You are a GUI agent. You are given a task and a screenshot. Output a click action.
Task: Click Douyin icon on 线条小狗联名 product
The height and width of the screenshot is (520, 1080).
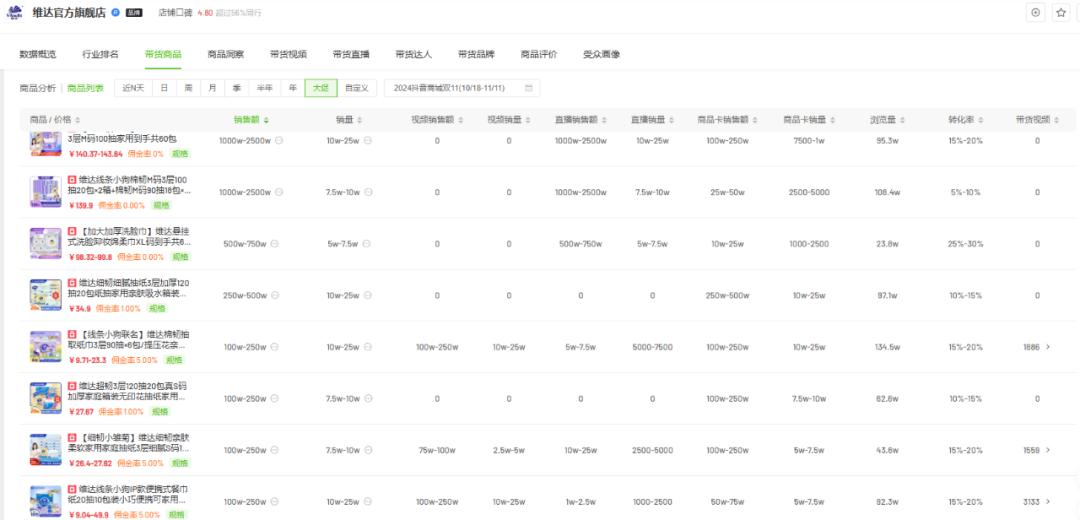pos(72,334)
